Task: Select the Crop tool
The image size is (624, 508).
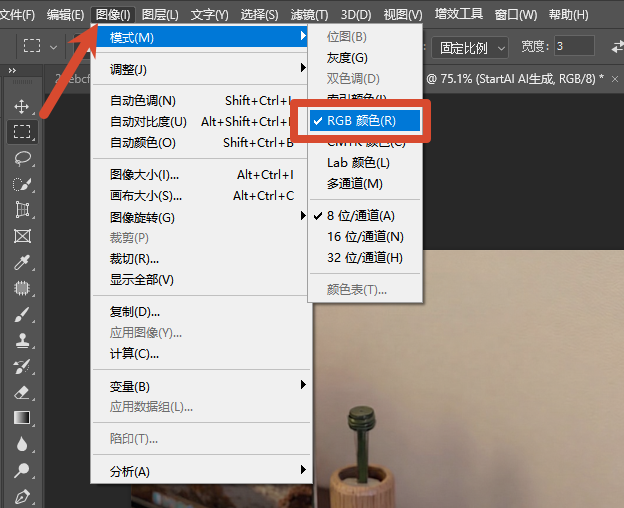Action: coord(21,210)
